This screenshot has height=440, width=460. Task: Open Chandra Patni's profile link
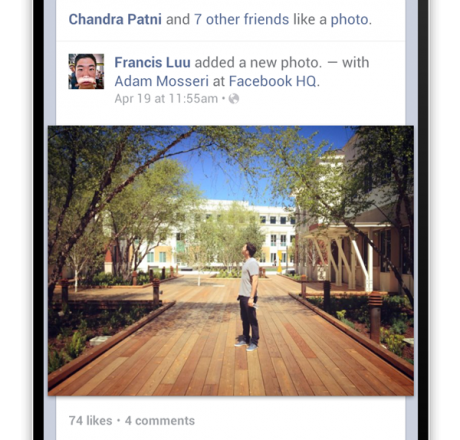pyautogui.click(x=115, y=19)
